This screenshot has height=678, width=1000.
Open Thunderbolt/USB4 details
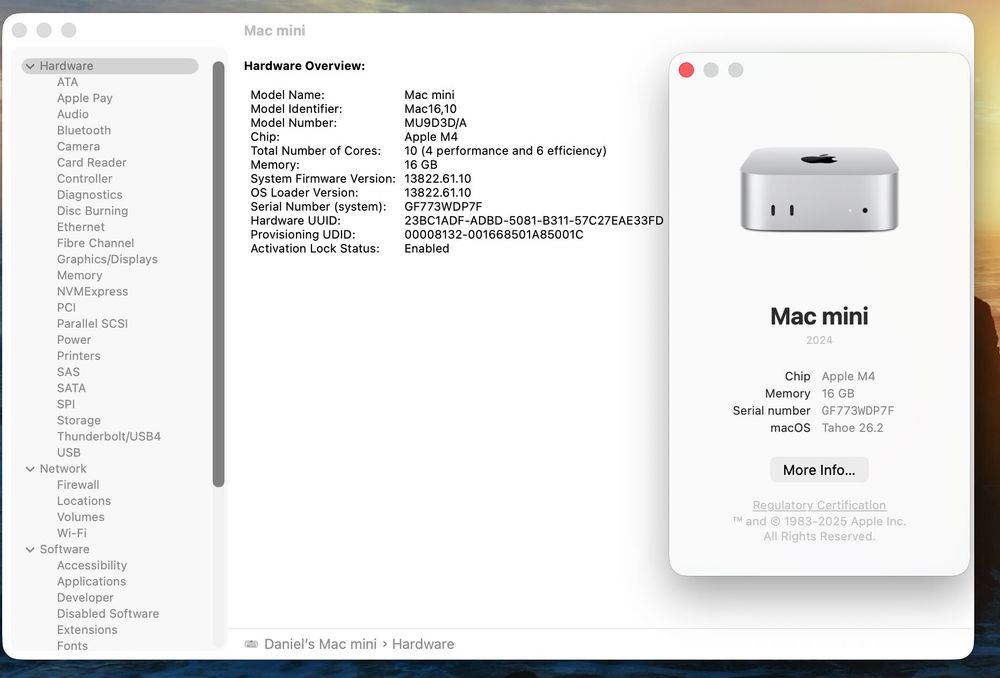click(x=108, y=436)
